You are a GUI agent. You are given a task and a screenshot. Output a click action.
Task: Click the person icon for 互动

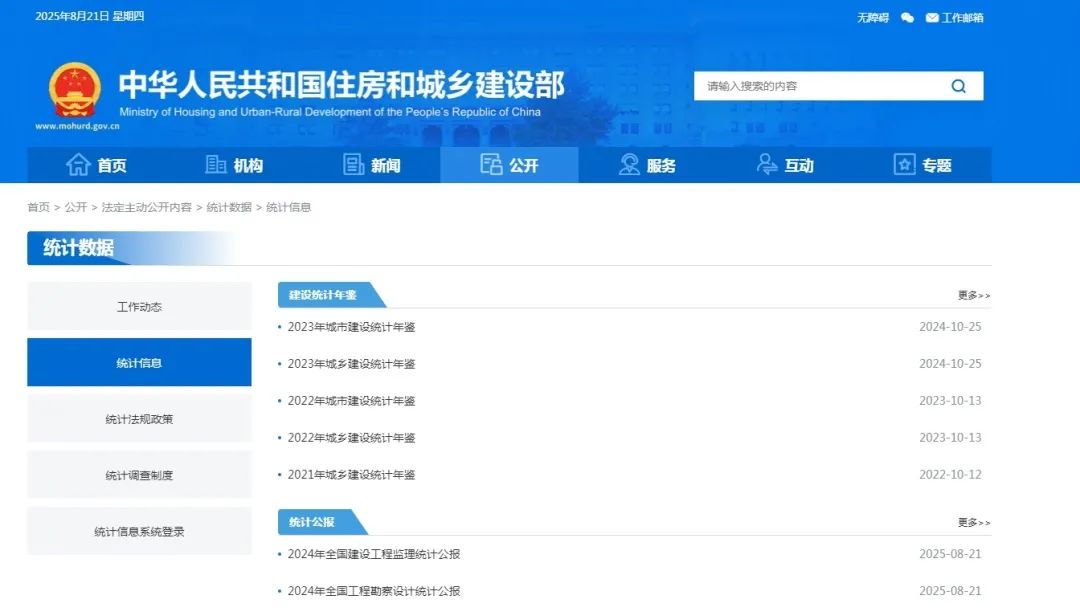[x=767, y=165]
